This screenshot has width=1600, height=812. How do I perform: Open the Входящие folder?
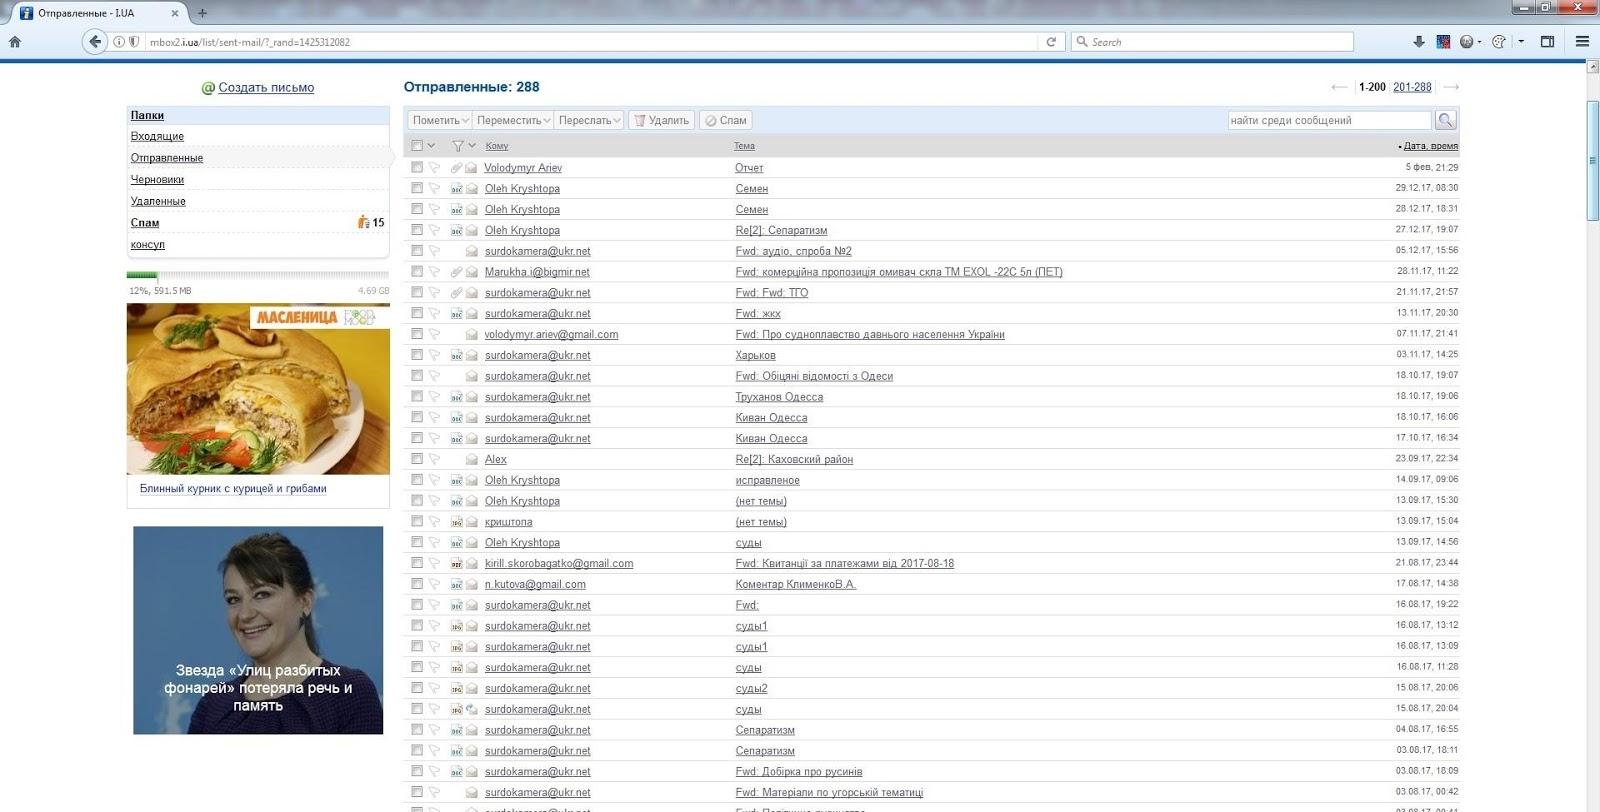(157, 136)
